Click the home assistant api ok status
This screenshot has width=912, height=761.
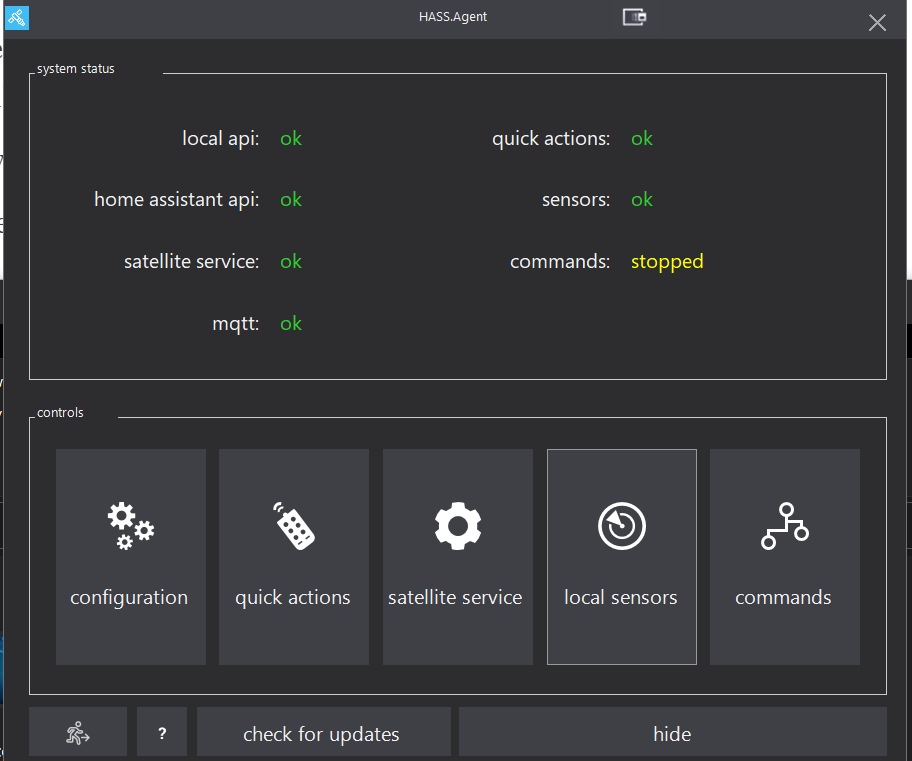[x=291, y=199]
